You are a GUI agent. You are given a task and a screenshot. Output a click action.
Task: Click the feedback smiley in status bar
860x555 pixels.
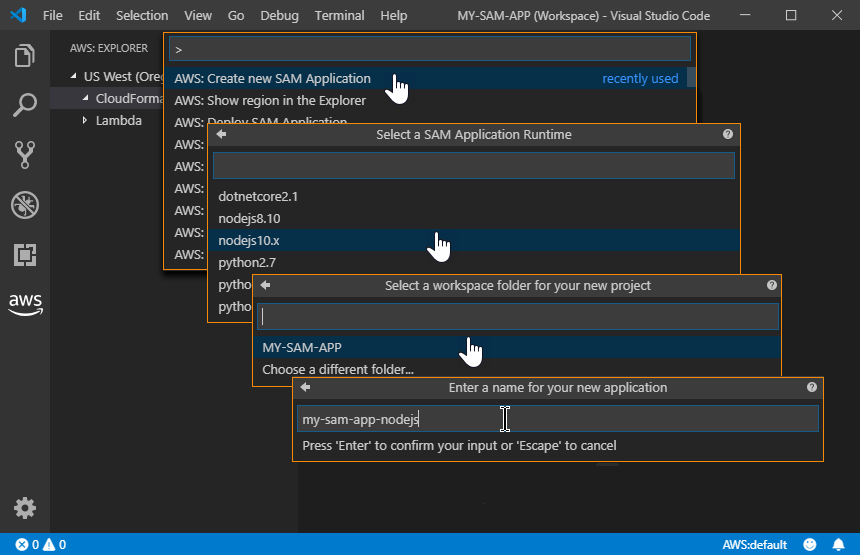coord(810,545)
